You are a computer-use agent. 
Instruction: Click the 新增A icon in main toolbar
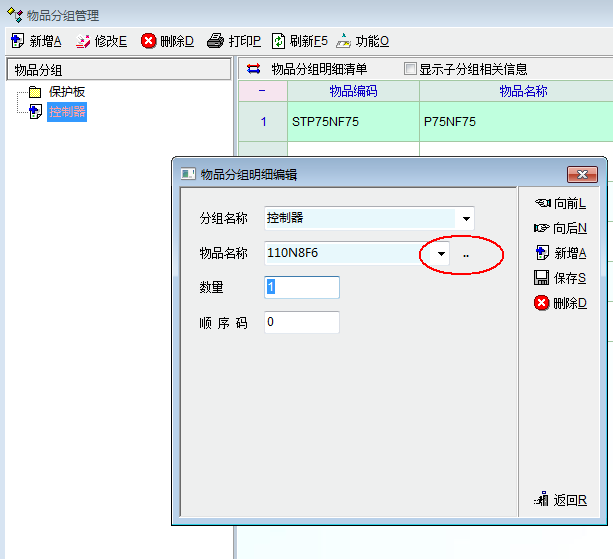(17, 41)
